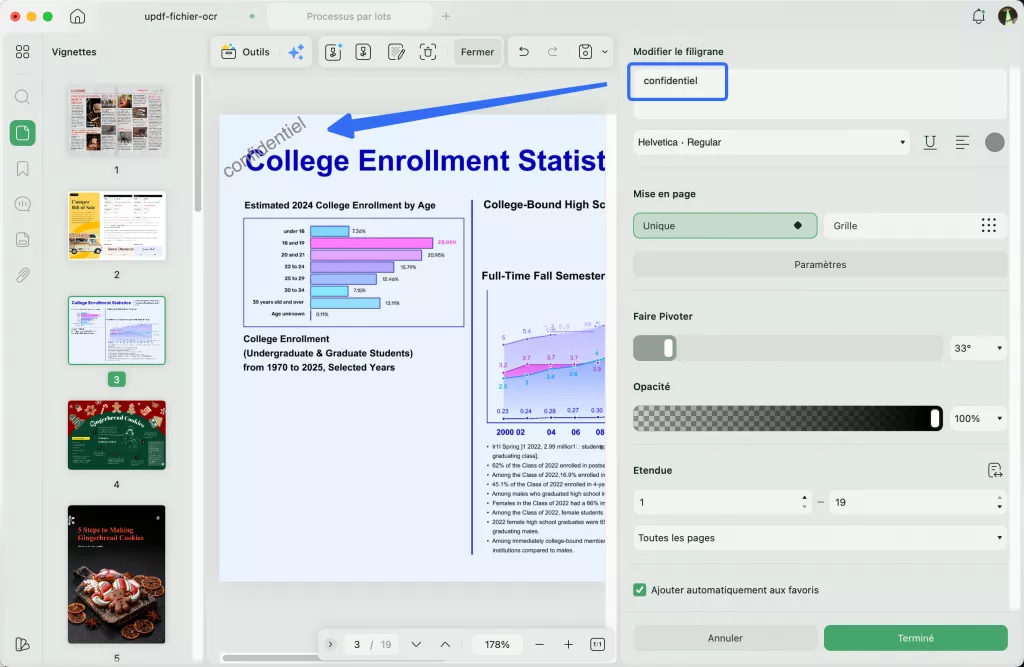1024x667 pixels.
Task: Select the page thumbnails panel icon
Action: click(22, 133)
